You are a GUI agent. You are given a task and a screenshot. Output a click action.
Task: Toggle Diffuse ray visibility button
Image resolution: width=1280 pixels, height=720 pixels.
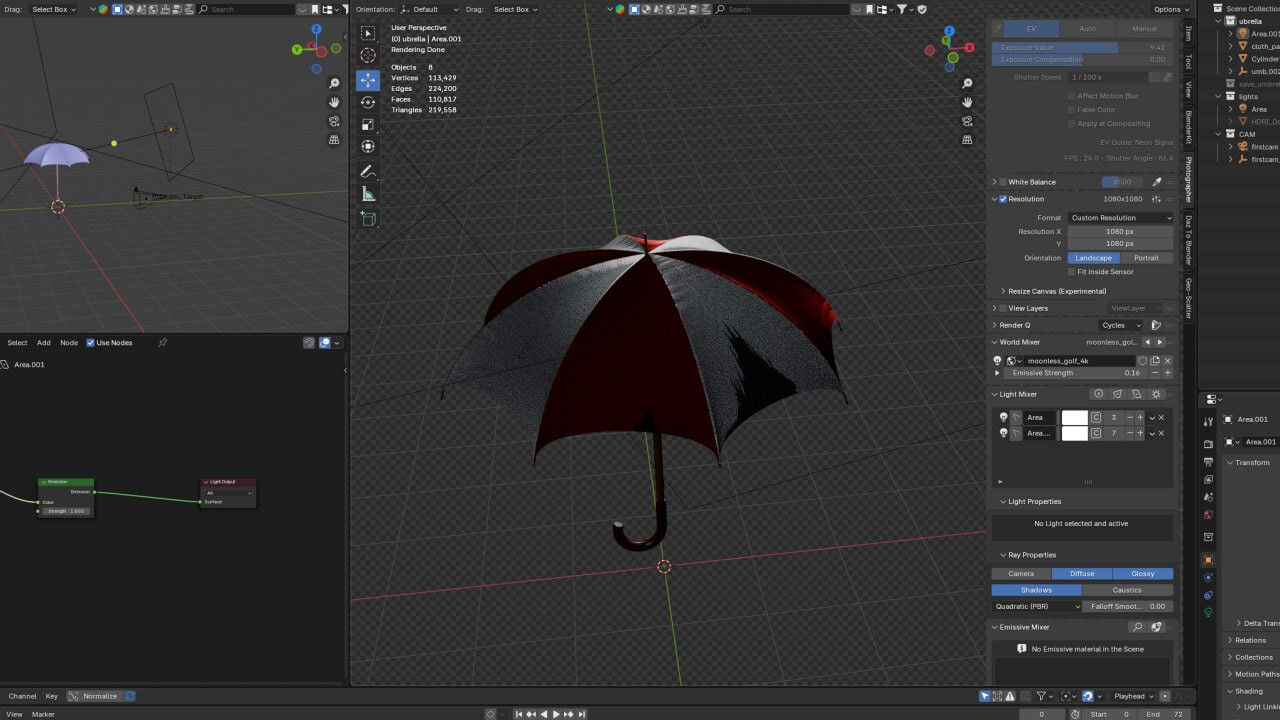(x=1082, y=574)
